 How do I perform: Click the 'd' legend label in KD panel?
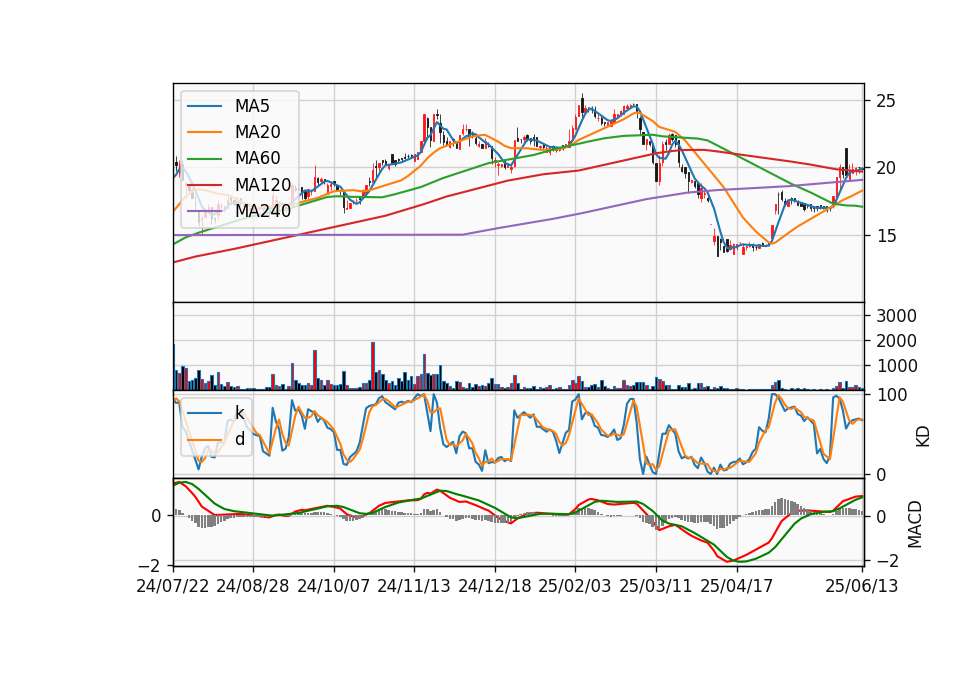(239, 439)
